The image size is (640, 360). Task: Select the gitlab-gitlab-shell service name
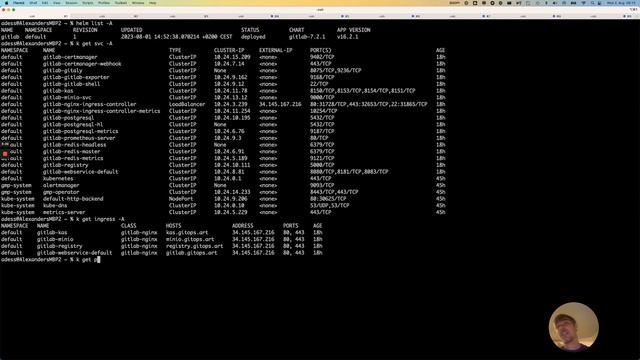71,84
